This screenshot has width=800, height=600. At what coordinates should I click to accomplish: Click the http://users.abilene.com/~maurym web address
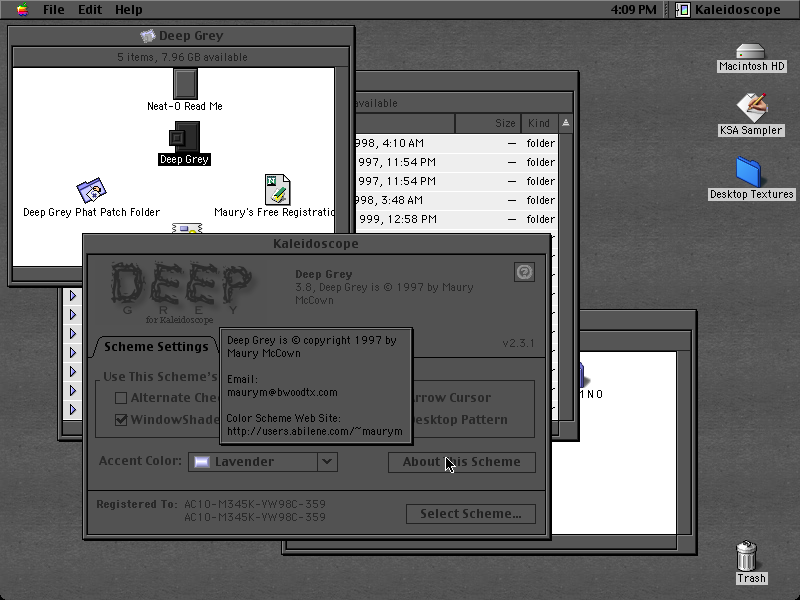click(315, 432)
